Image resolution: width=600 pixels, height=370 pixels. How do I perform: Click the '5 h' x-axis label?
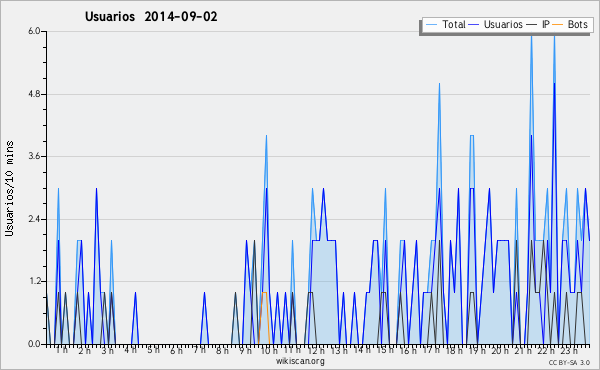[x=153, y=350]
